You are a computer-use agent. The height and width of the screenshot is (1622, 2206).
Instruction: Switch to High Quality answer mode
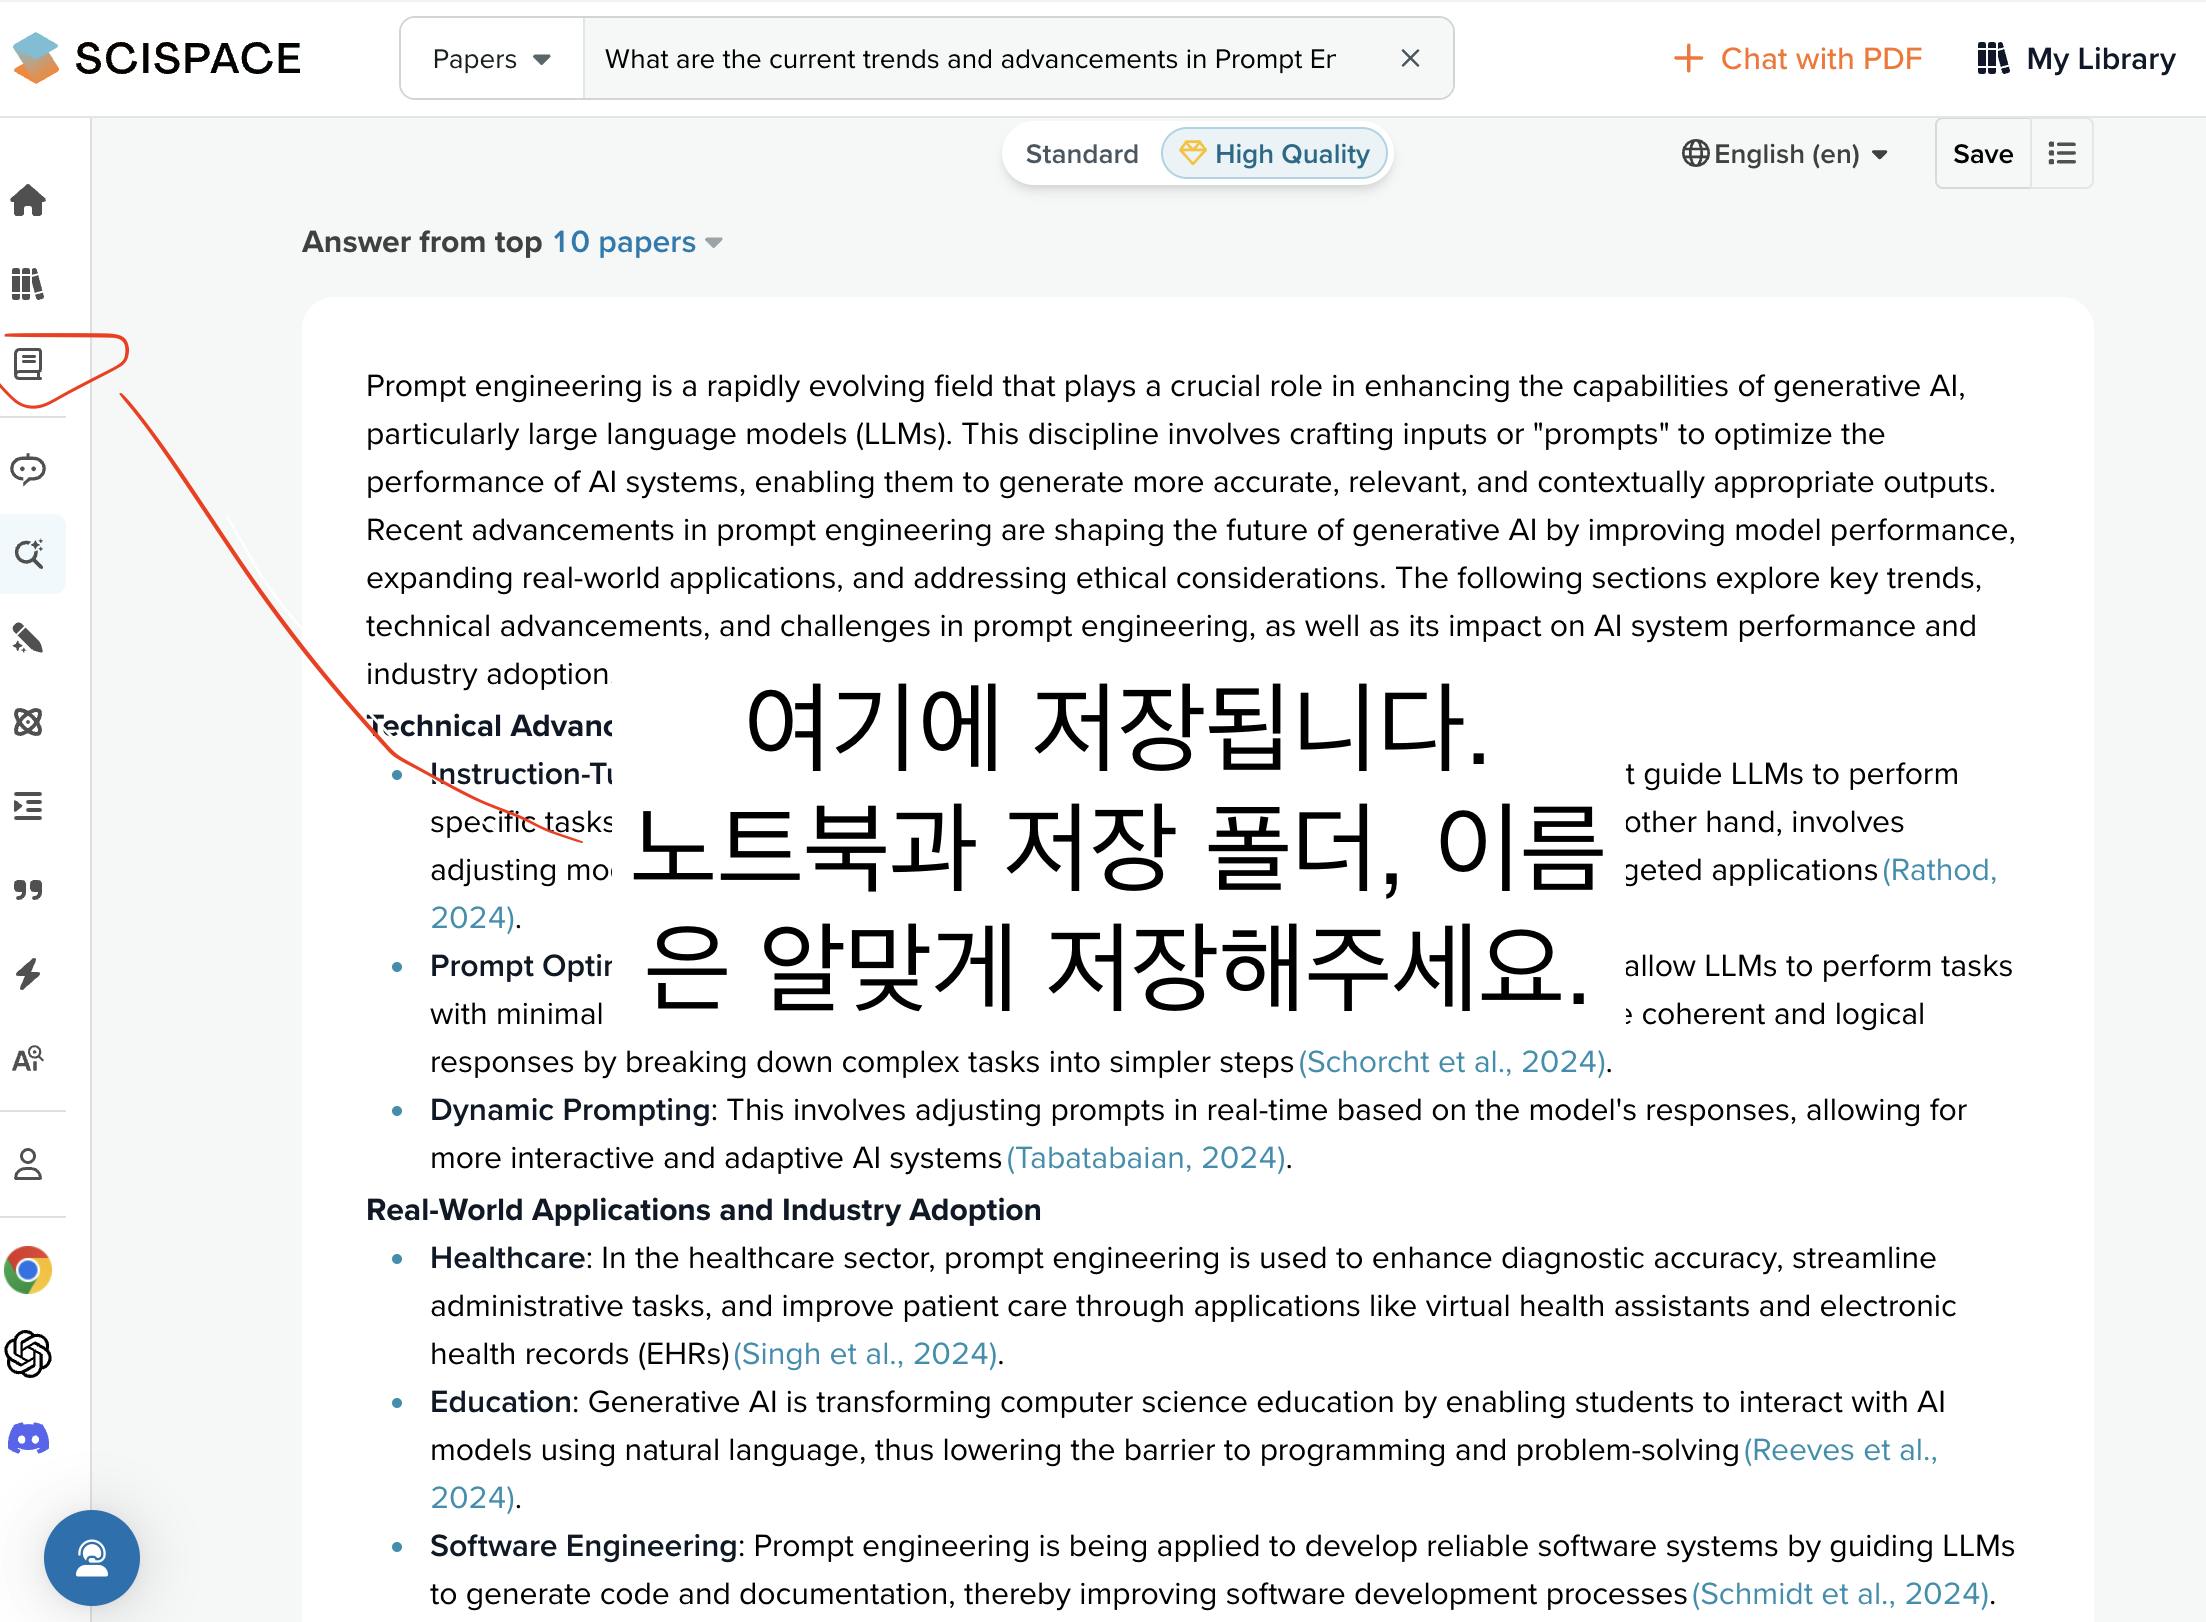click(x=1274, y=154)
